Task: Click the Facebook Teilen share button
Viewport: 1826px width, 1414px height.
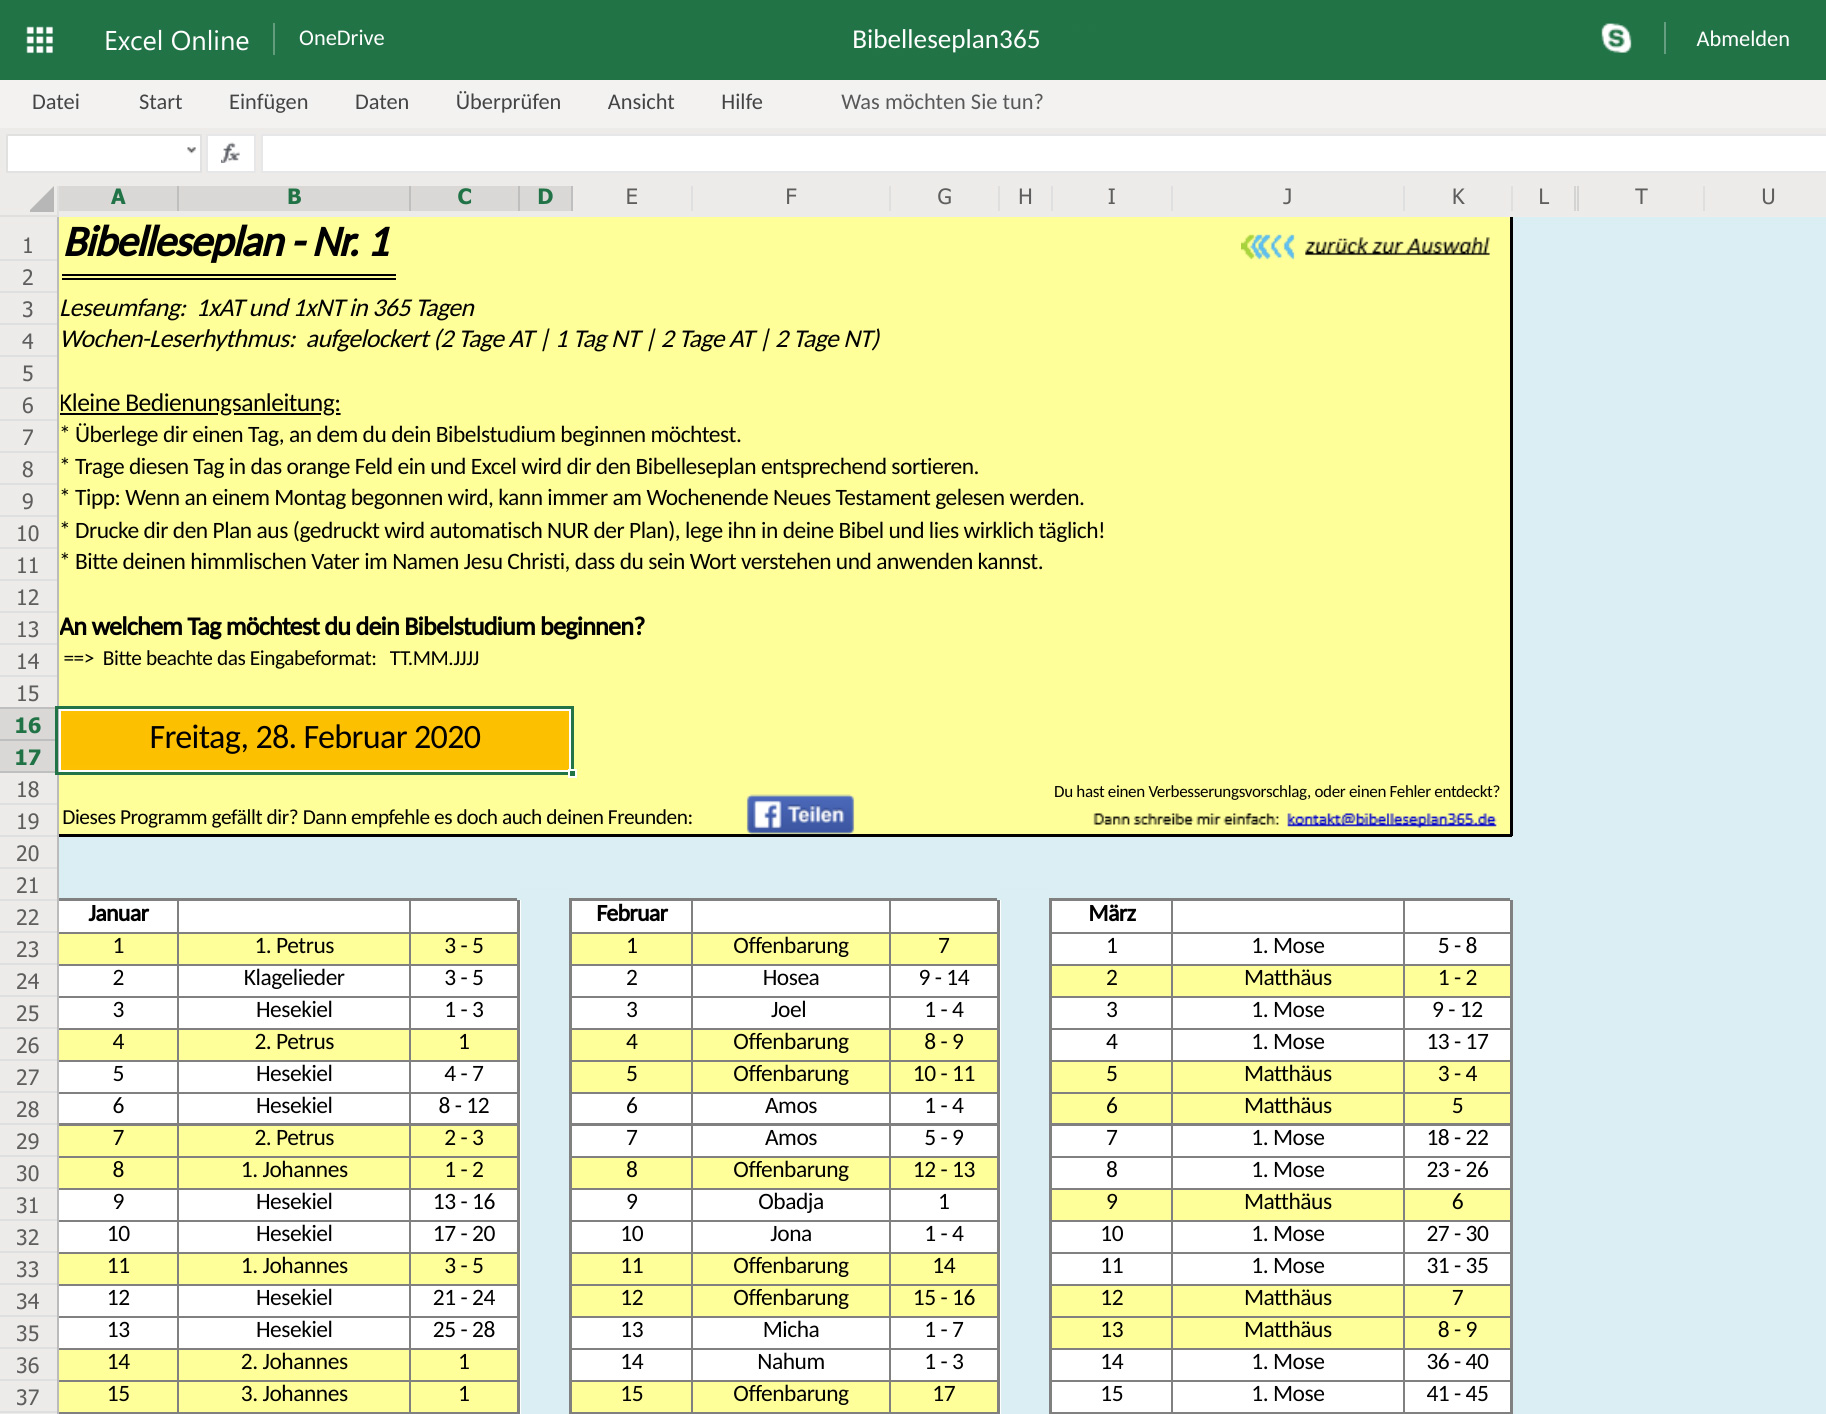Action: click(800, 815)
